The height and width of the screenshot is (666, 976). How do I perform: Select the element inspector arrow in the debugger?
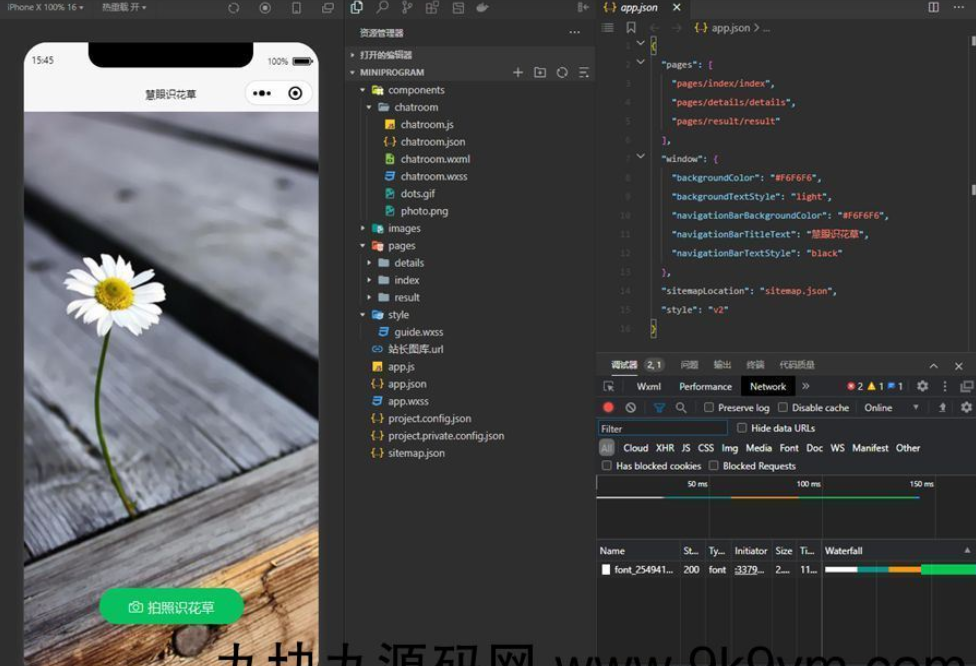click(x=609, y=387)
